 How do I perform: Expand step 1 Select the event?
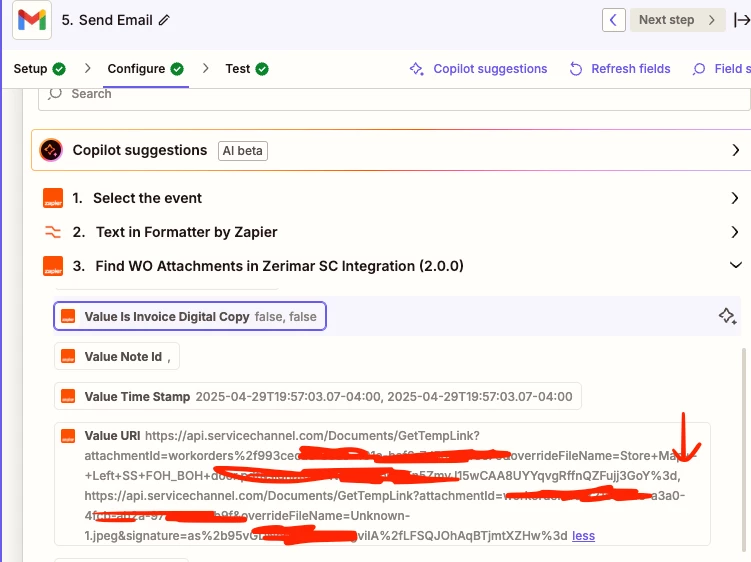coord(391,198)
